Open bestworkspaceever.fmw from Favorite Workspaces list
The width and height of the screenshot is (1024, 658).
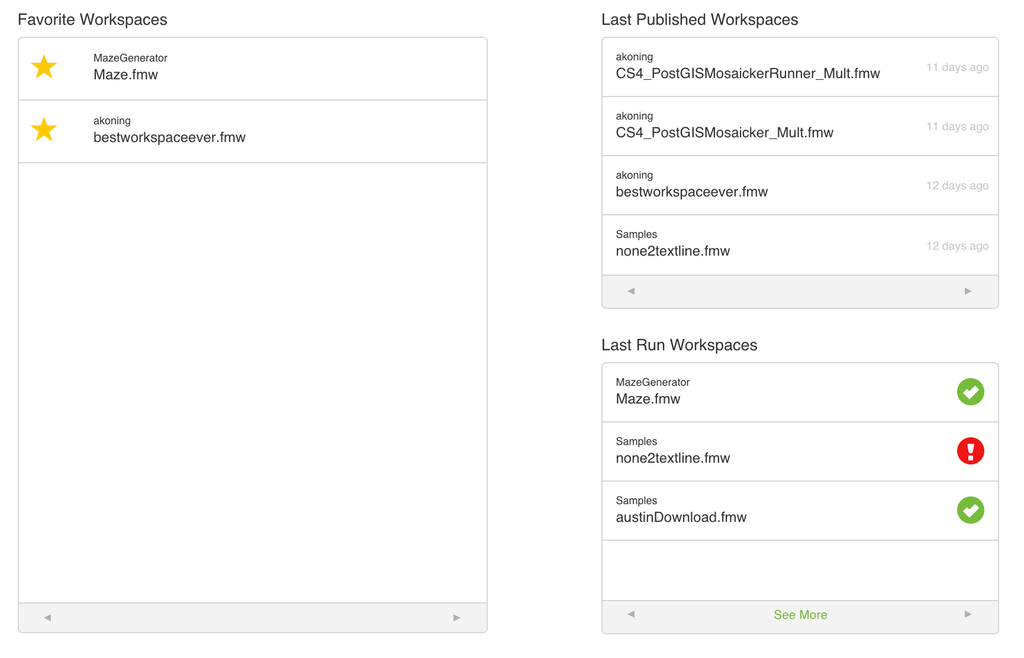point(169,138)
